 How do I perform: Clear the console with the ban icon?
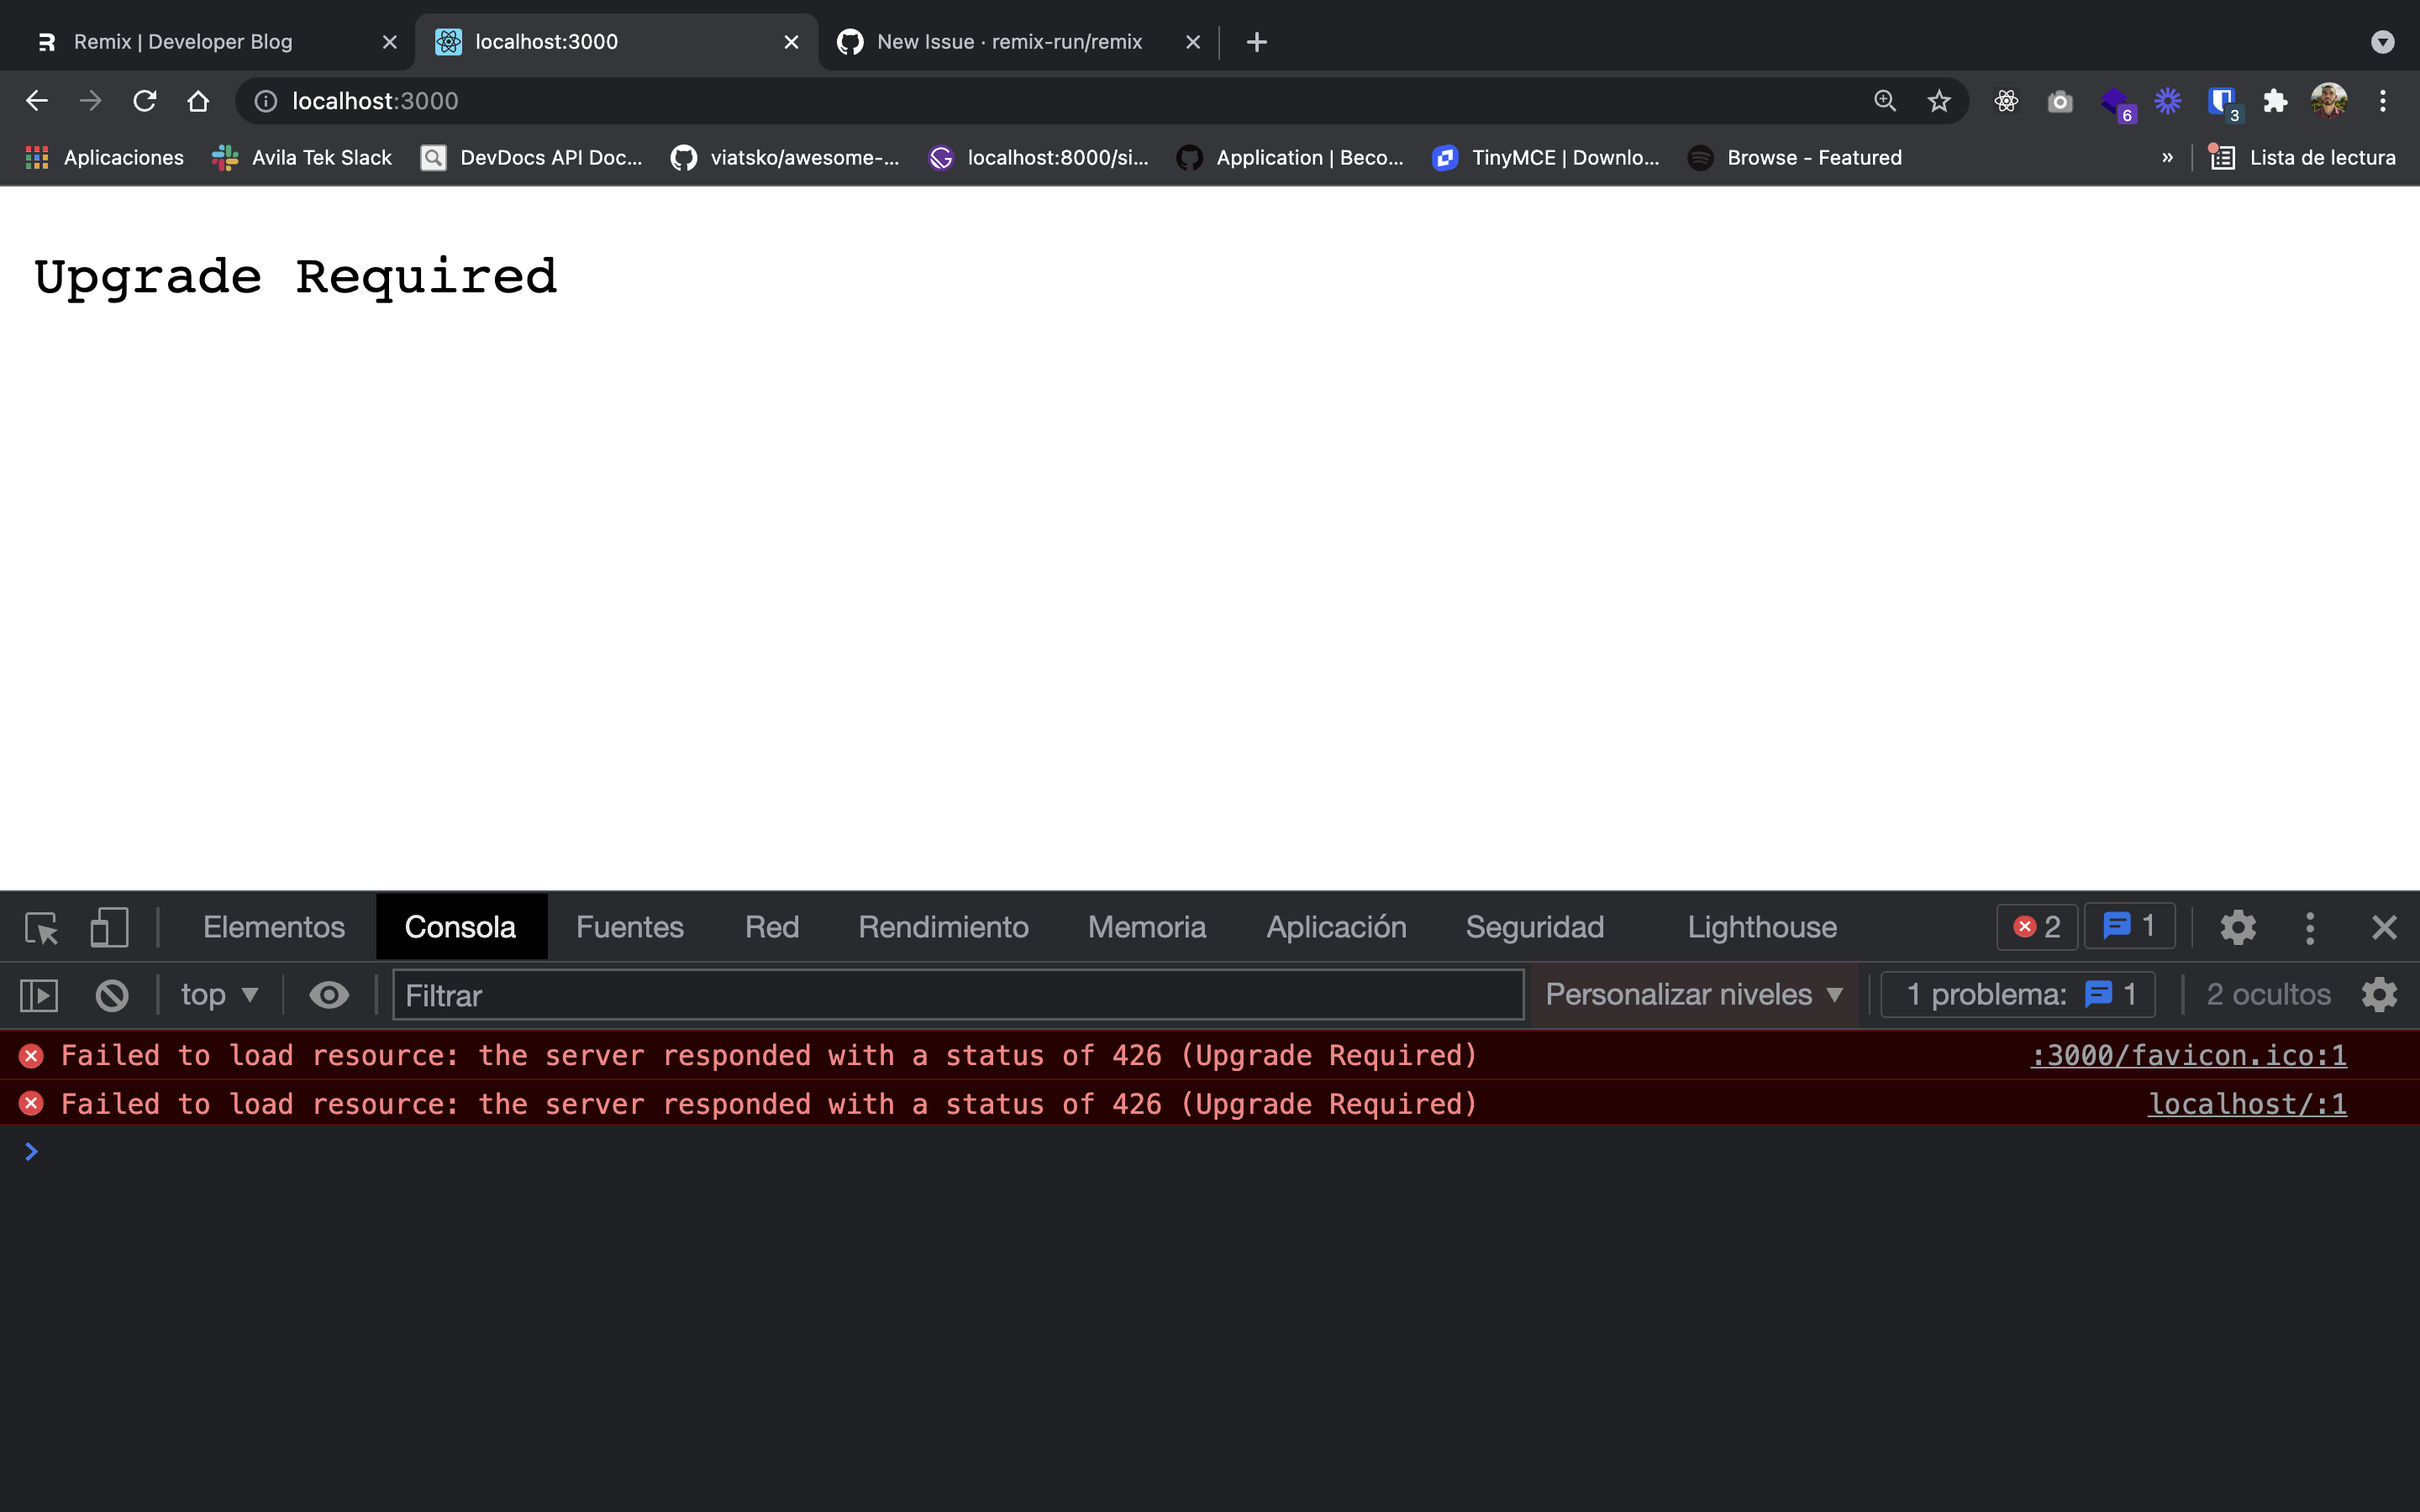tap(112, 995)
